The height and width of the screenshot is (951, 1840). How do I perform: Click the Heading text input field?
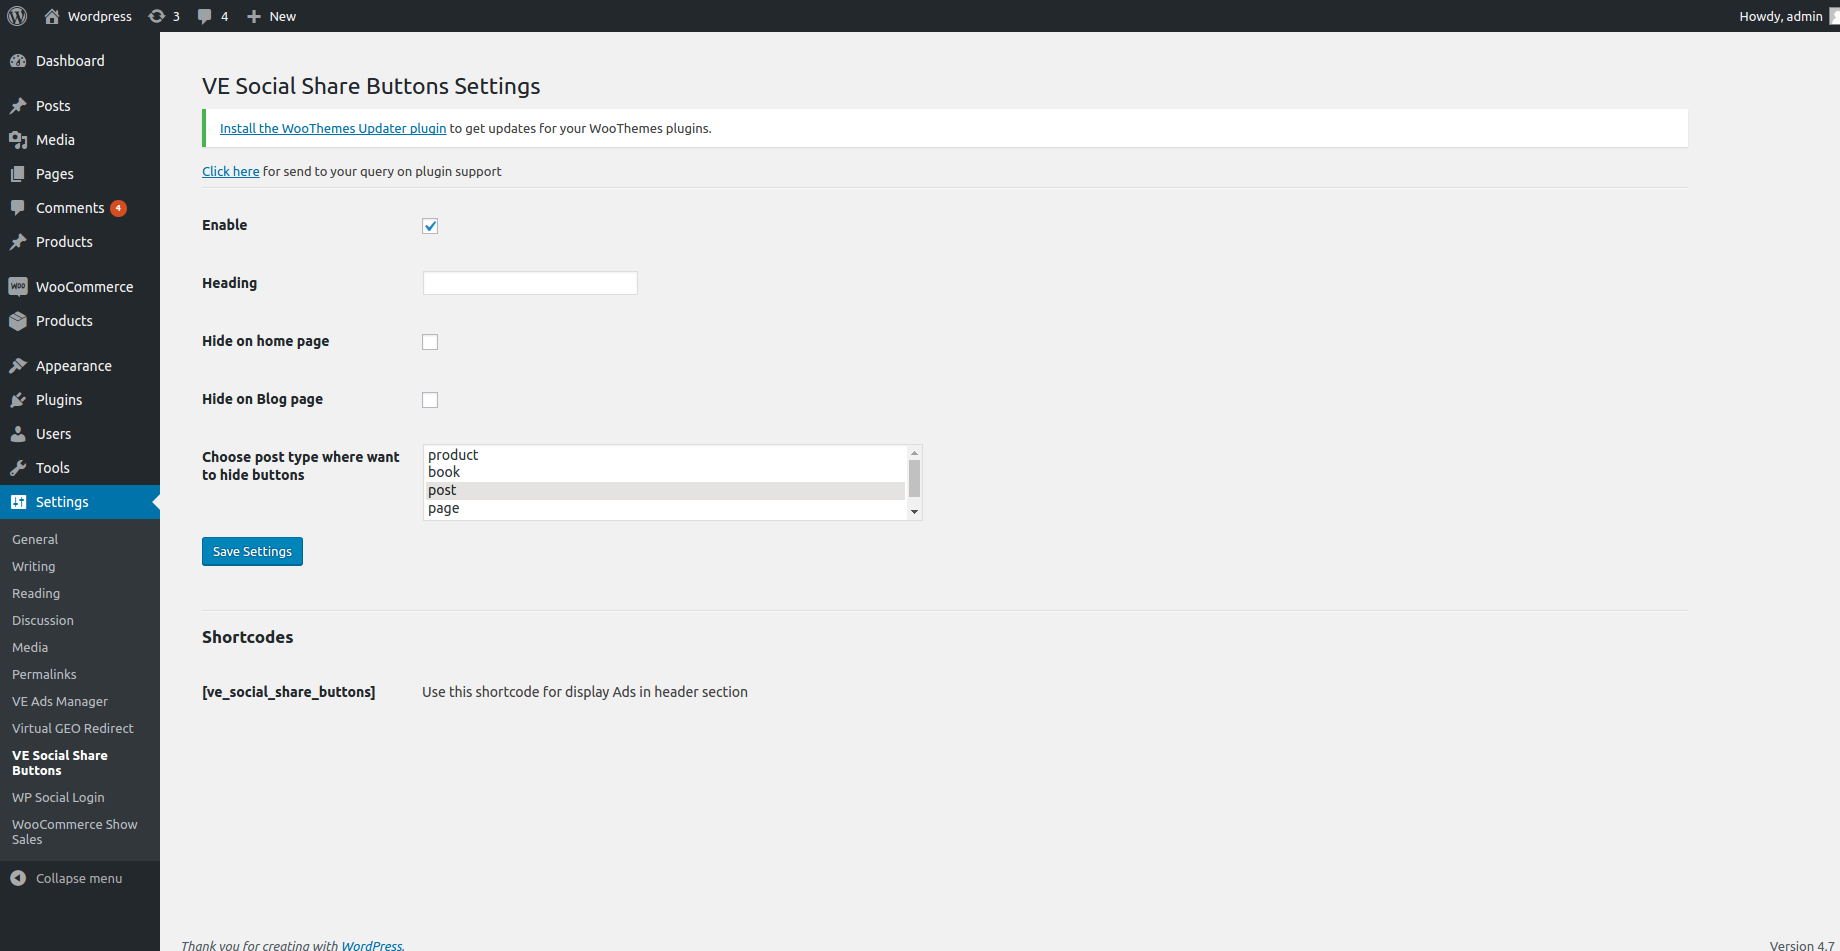pyautogui.click(x=530, y=283)
